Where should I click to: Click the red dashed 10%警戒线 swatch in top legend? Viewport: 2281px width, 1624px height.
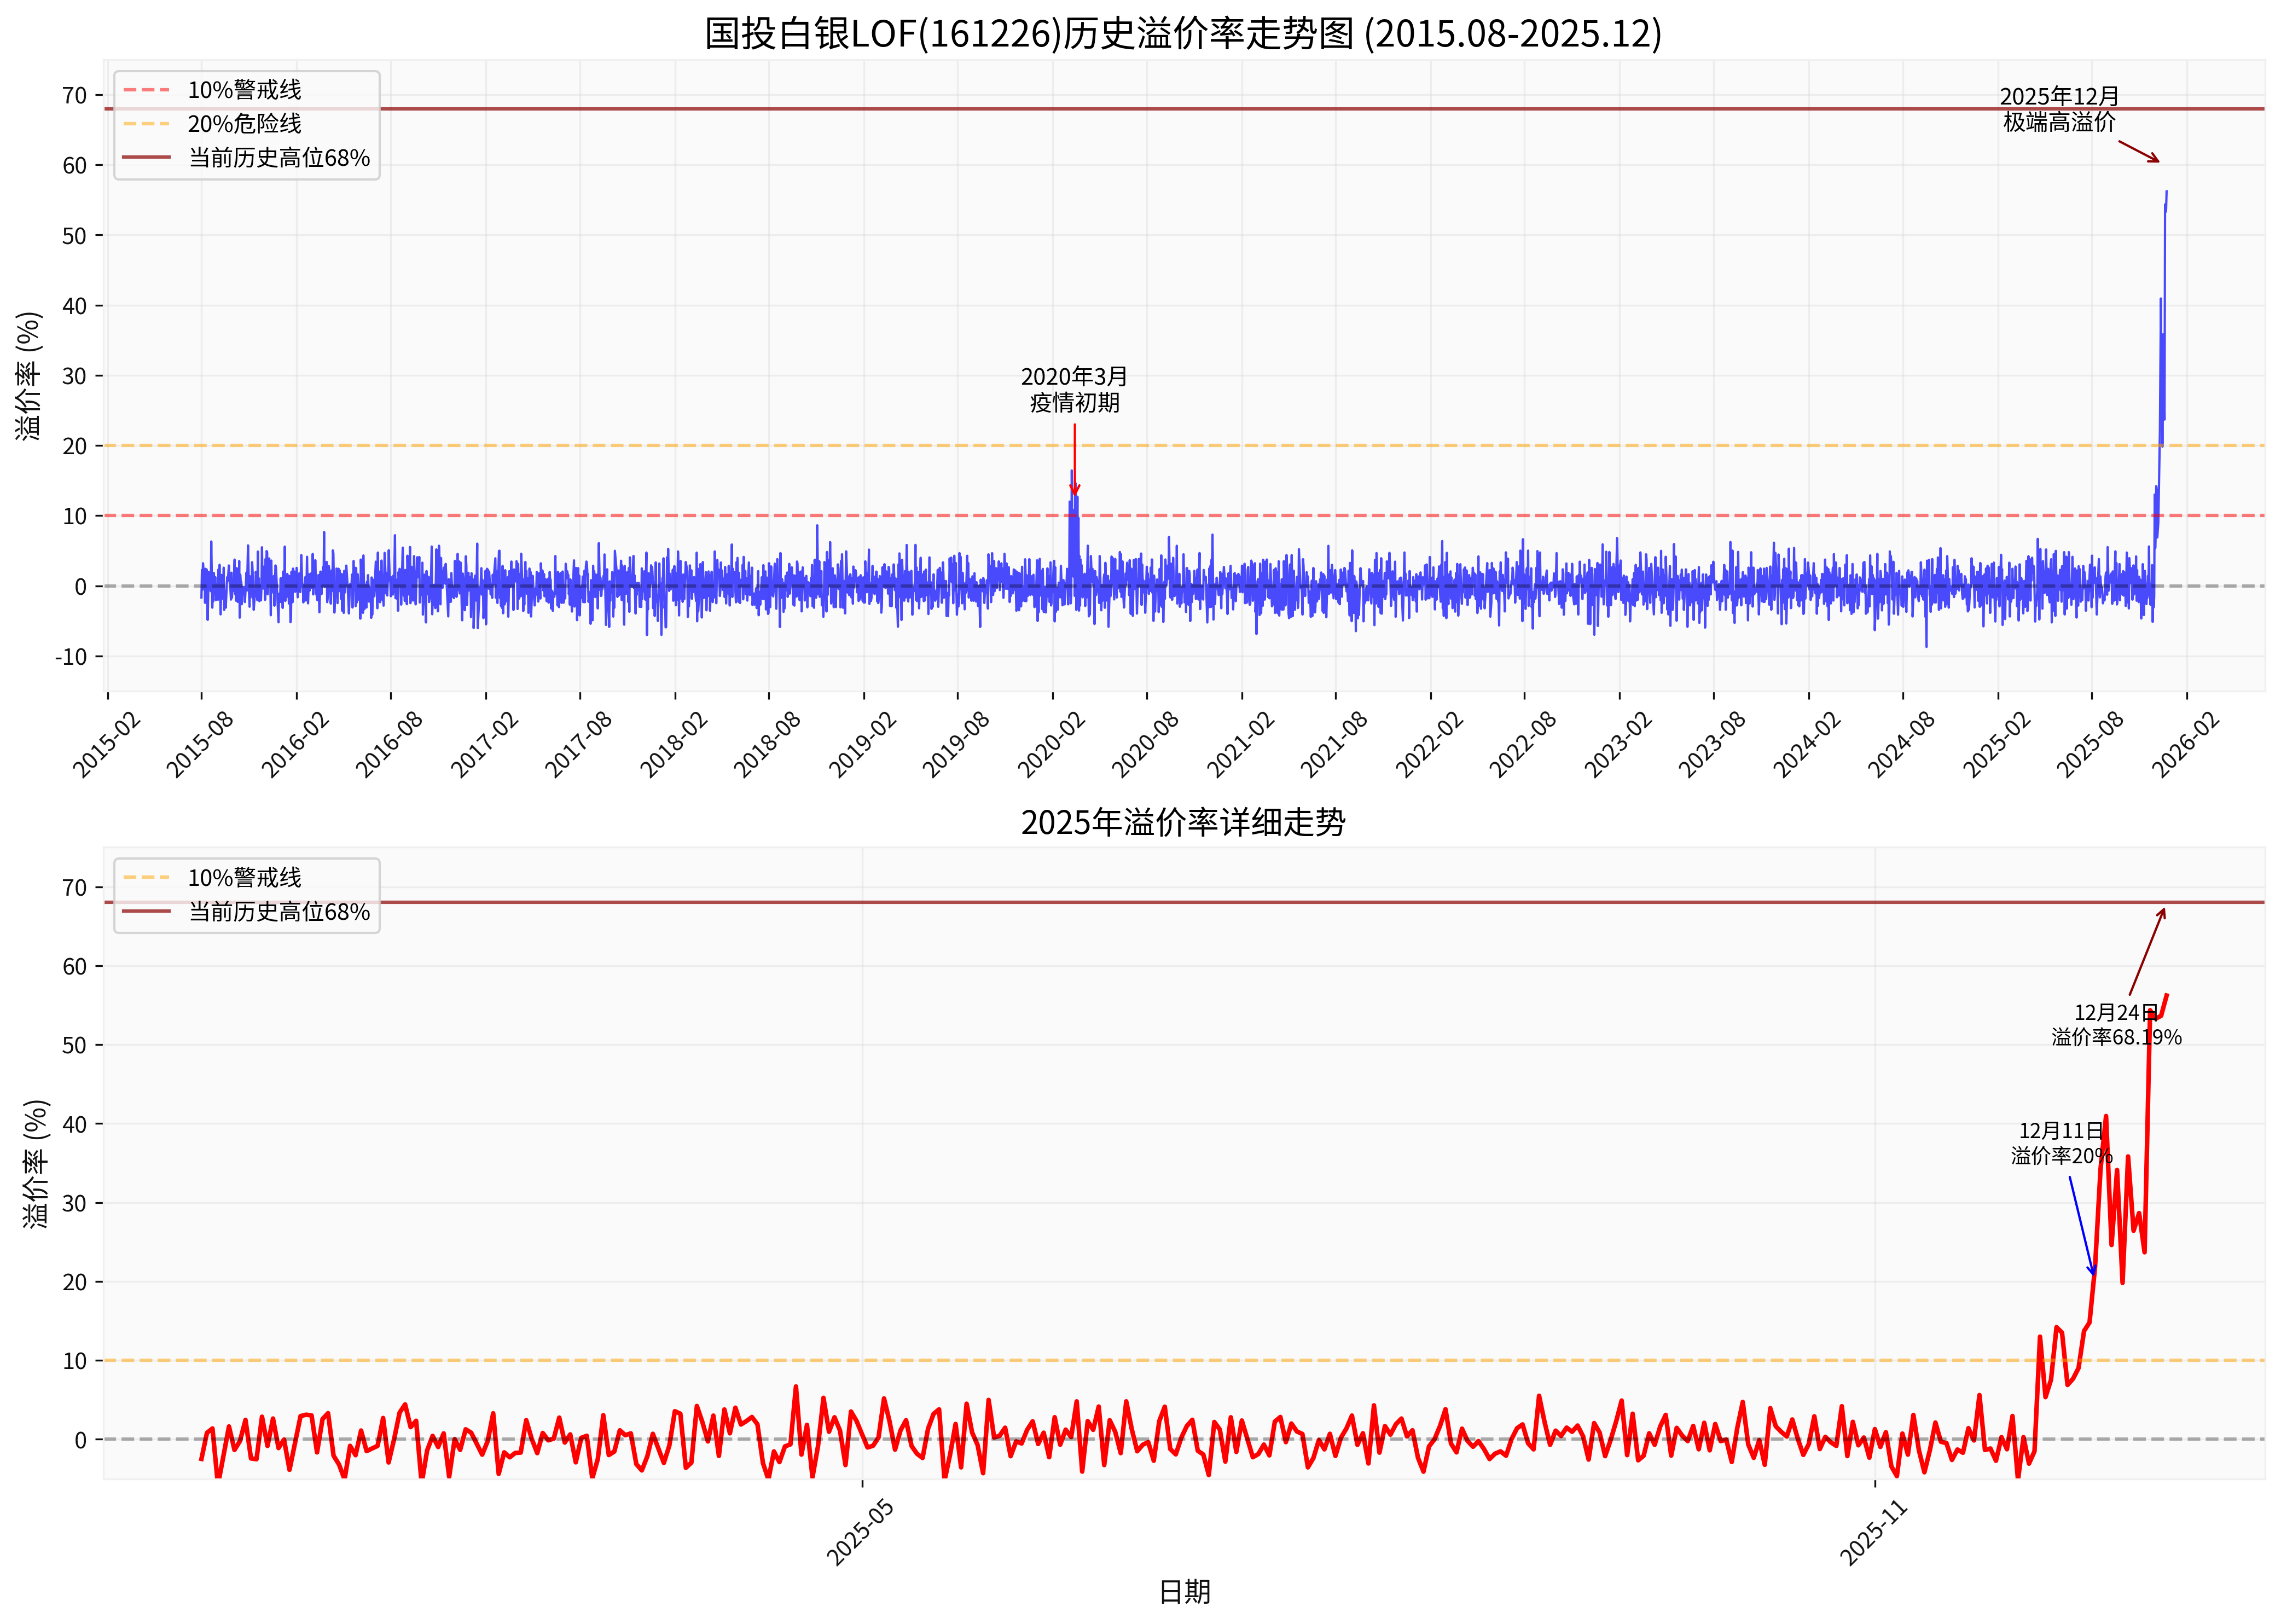[x=146, y=90]
